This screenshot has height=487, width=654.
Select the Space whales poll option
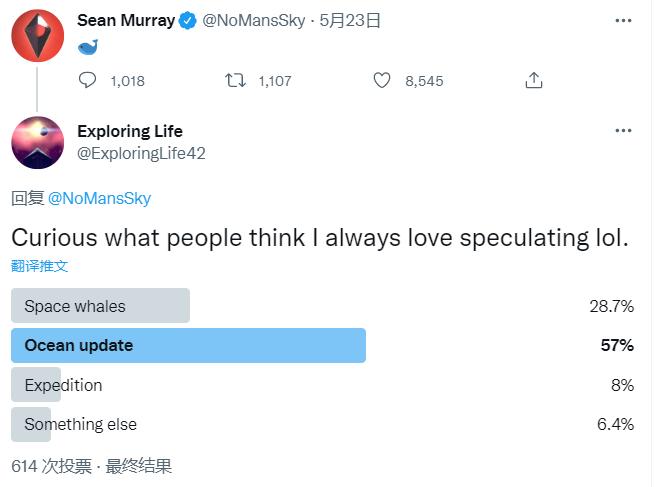tap(100, 306)
